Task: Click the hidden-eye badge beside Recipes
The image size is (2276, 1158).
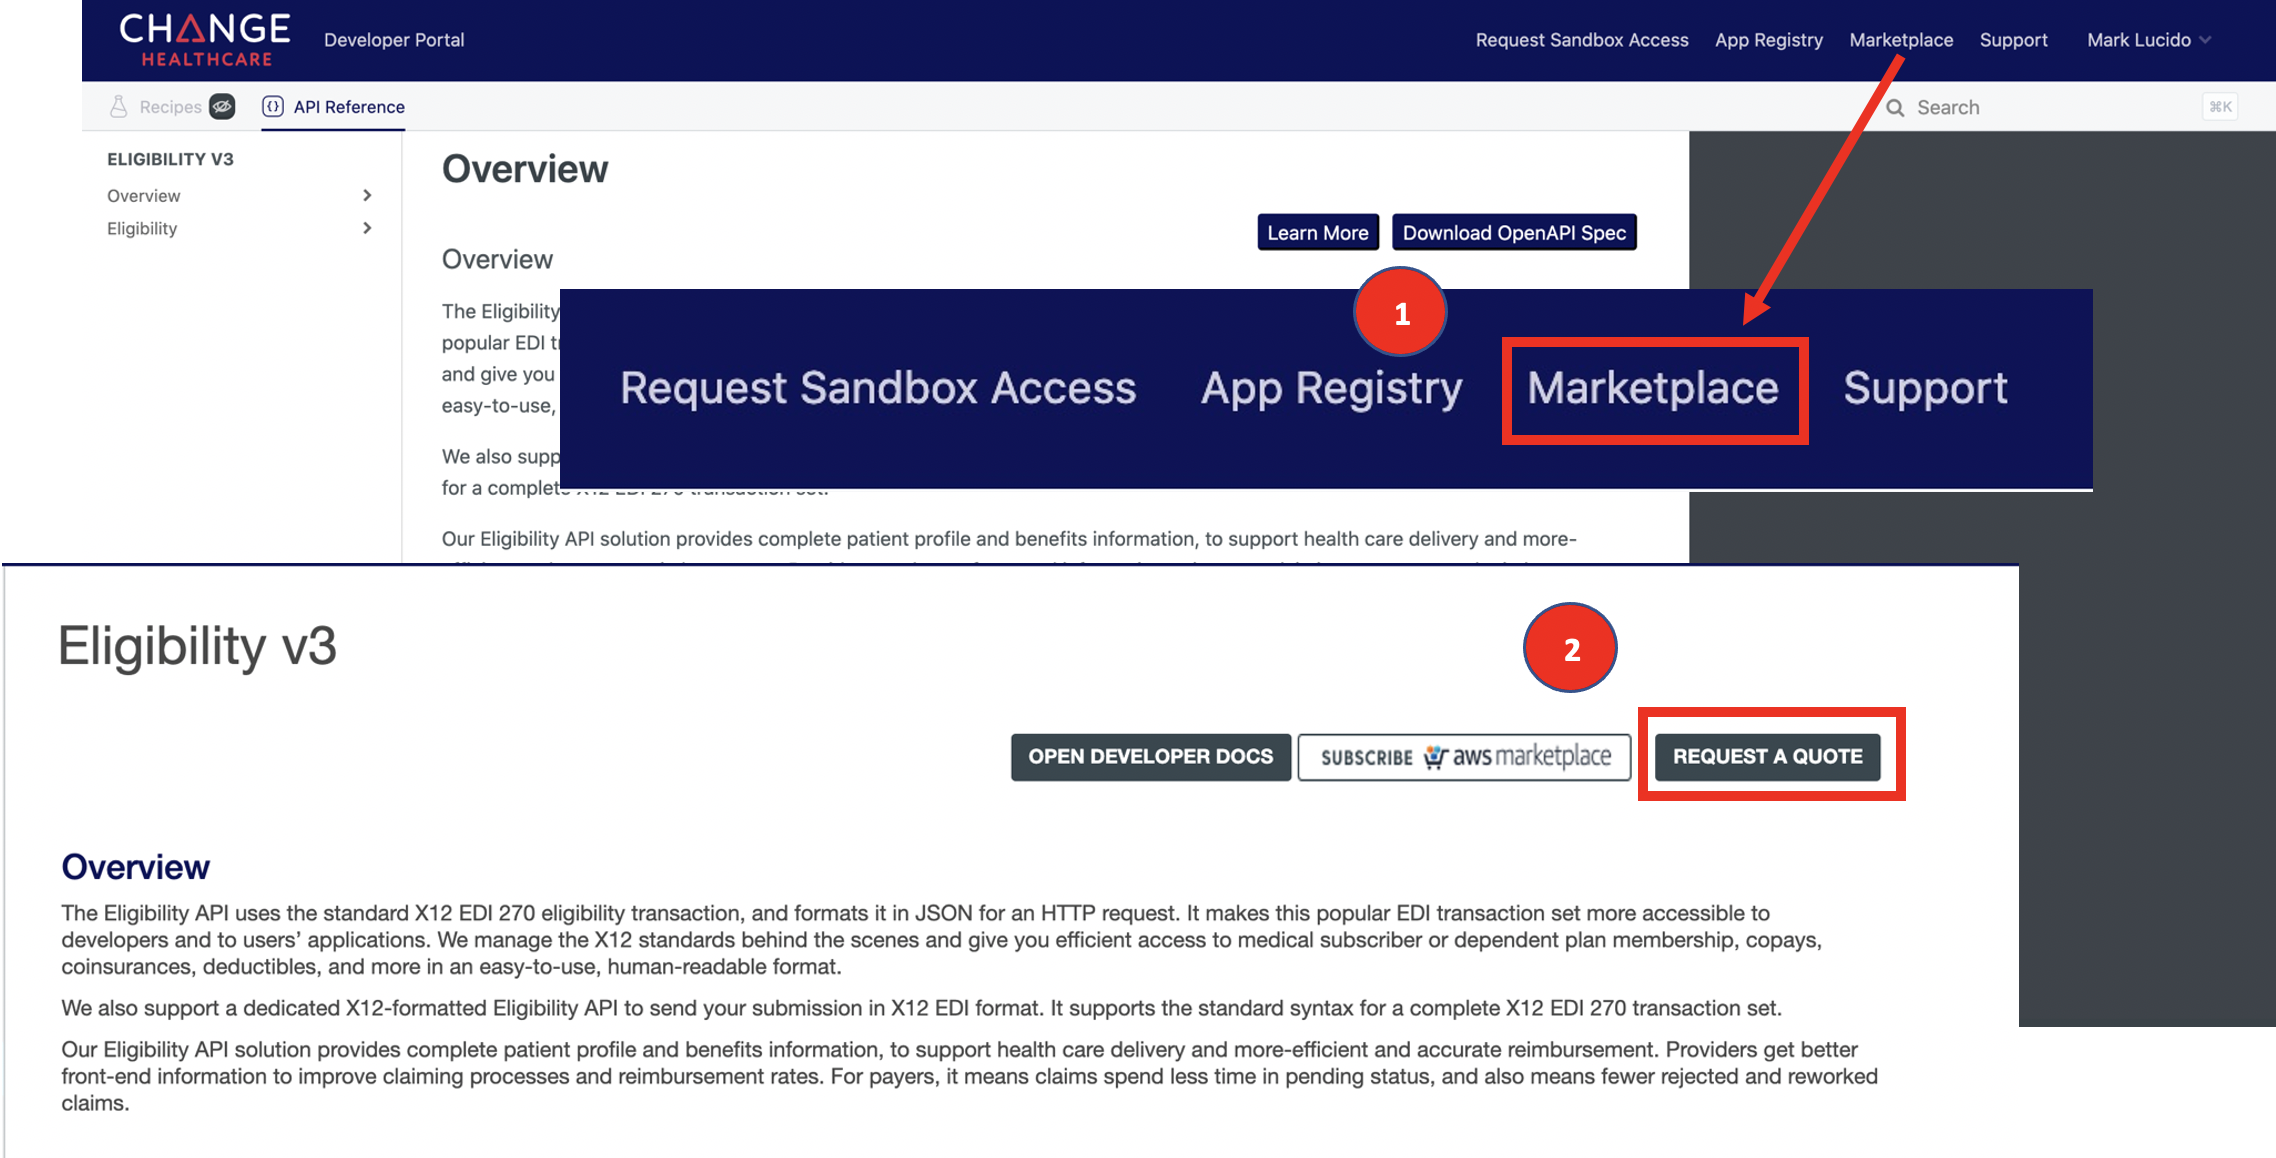Action: click(222, 107)
